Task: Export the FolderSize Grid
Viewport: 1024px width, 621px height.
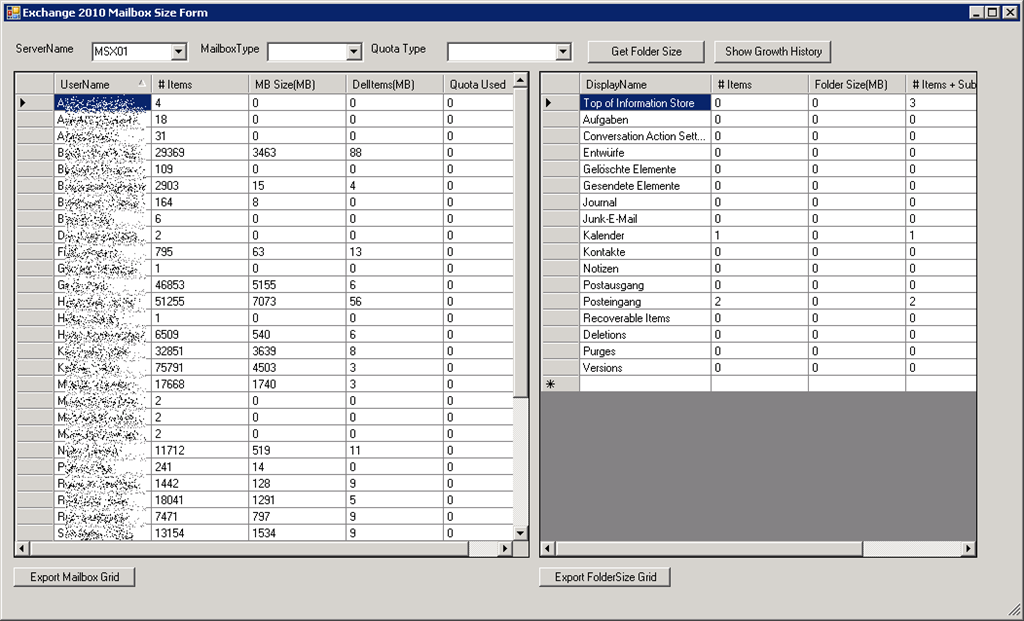Action: [605, 577]
